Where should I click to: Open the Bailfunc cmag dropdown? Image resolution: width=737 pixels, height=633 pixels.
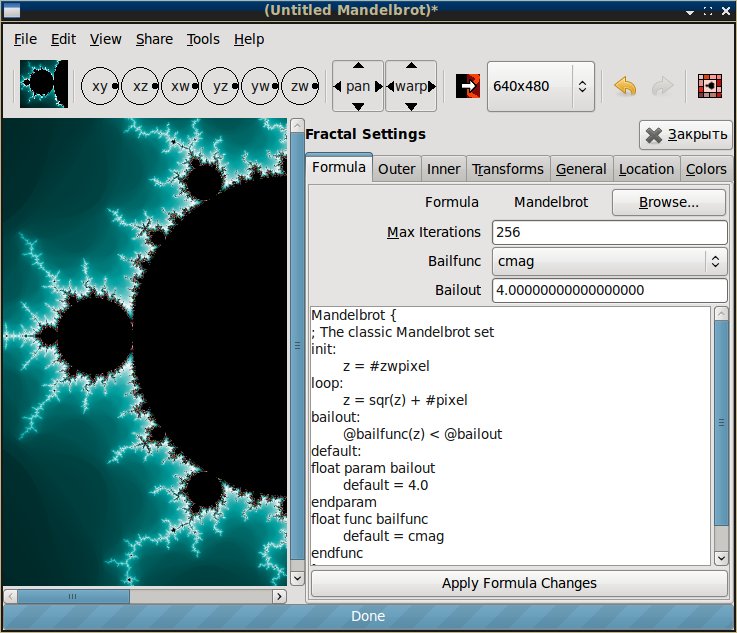tap(610, 261)
